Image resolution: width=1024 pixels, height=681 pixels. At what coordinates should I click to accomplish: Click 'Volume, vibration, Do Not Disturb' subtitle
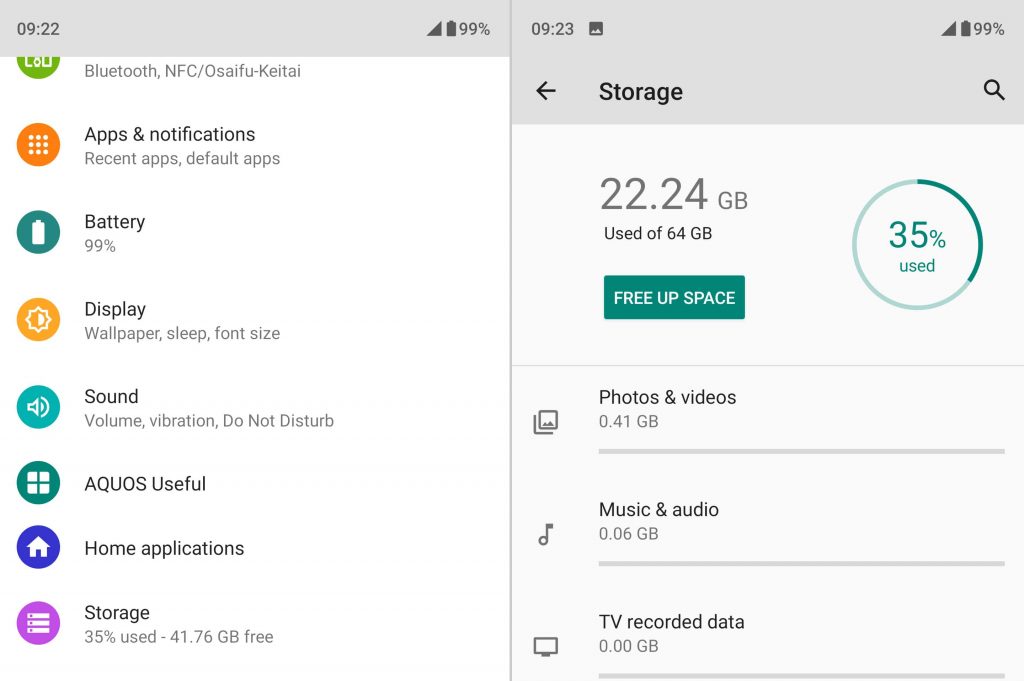[x=209, y=420]
